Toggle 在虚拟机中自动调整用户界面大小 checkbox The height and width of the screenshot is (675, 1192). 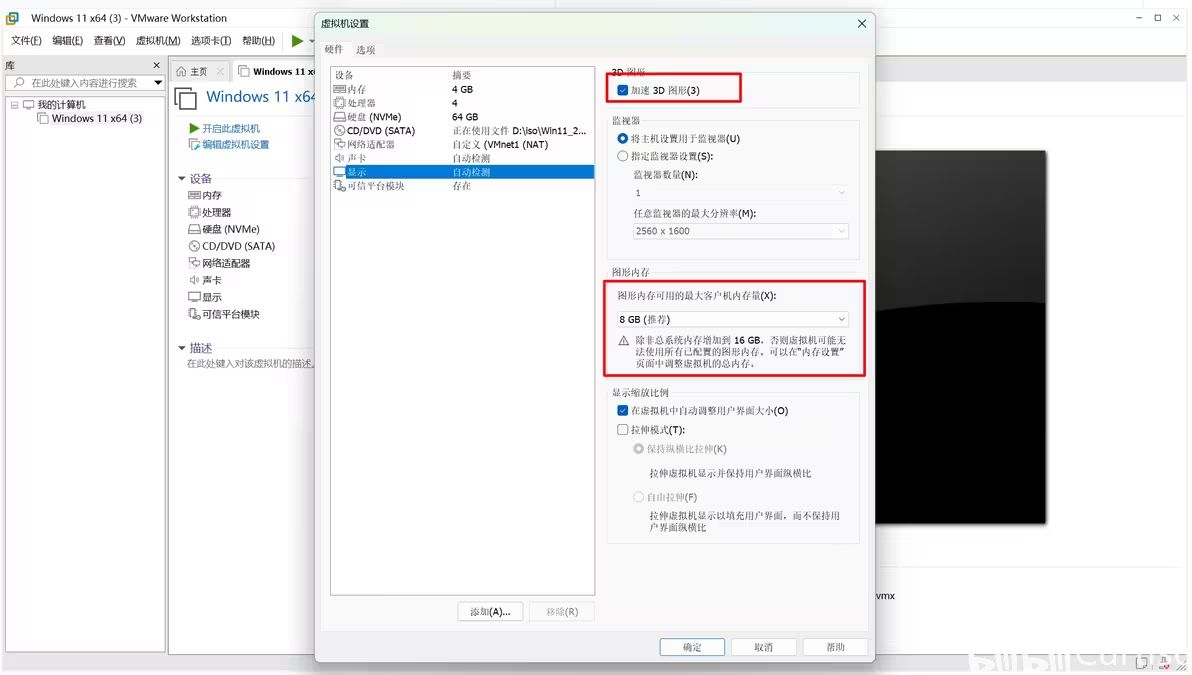click(623, 410)
